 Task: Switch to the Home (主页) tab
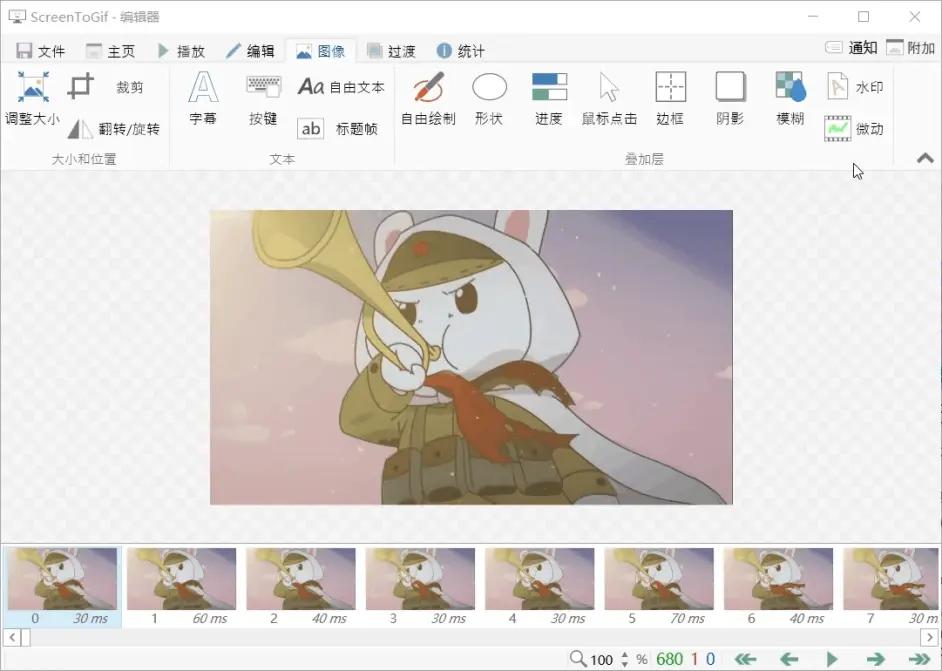click(x=110, y=51)
